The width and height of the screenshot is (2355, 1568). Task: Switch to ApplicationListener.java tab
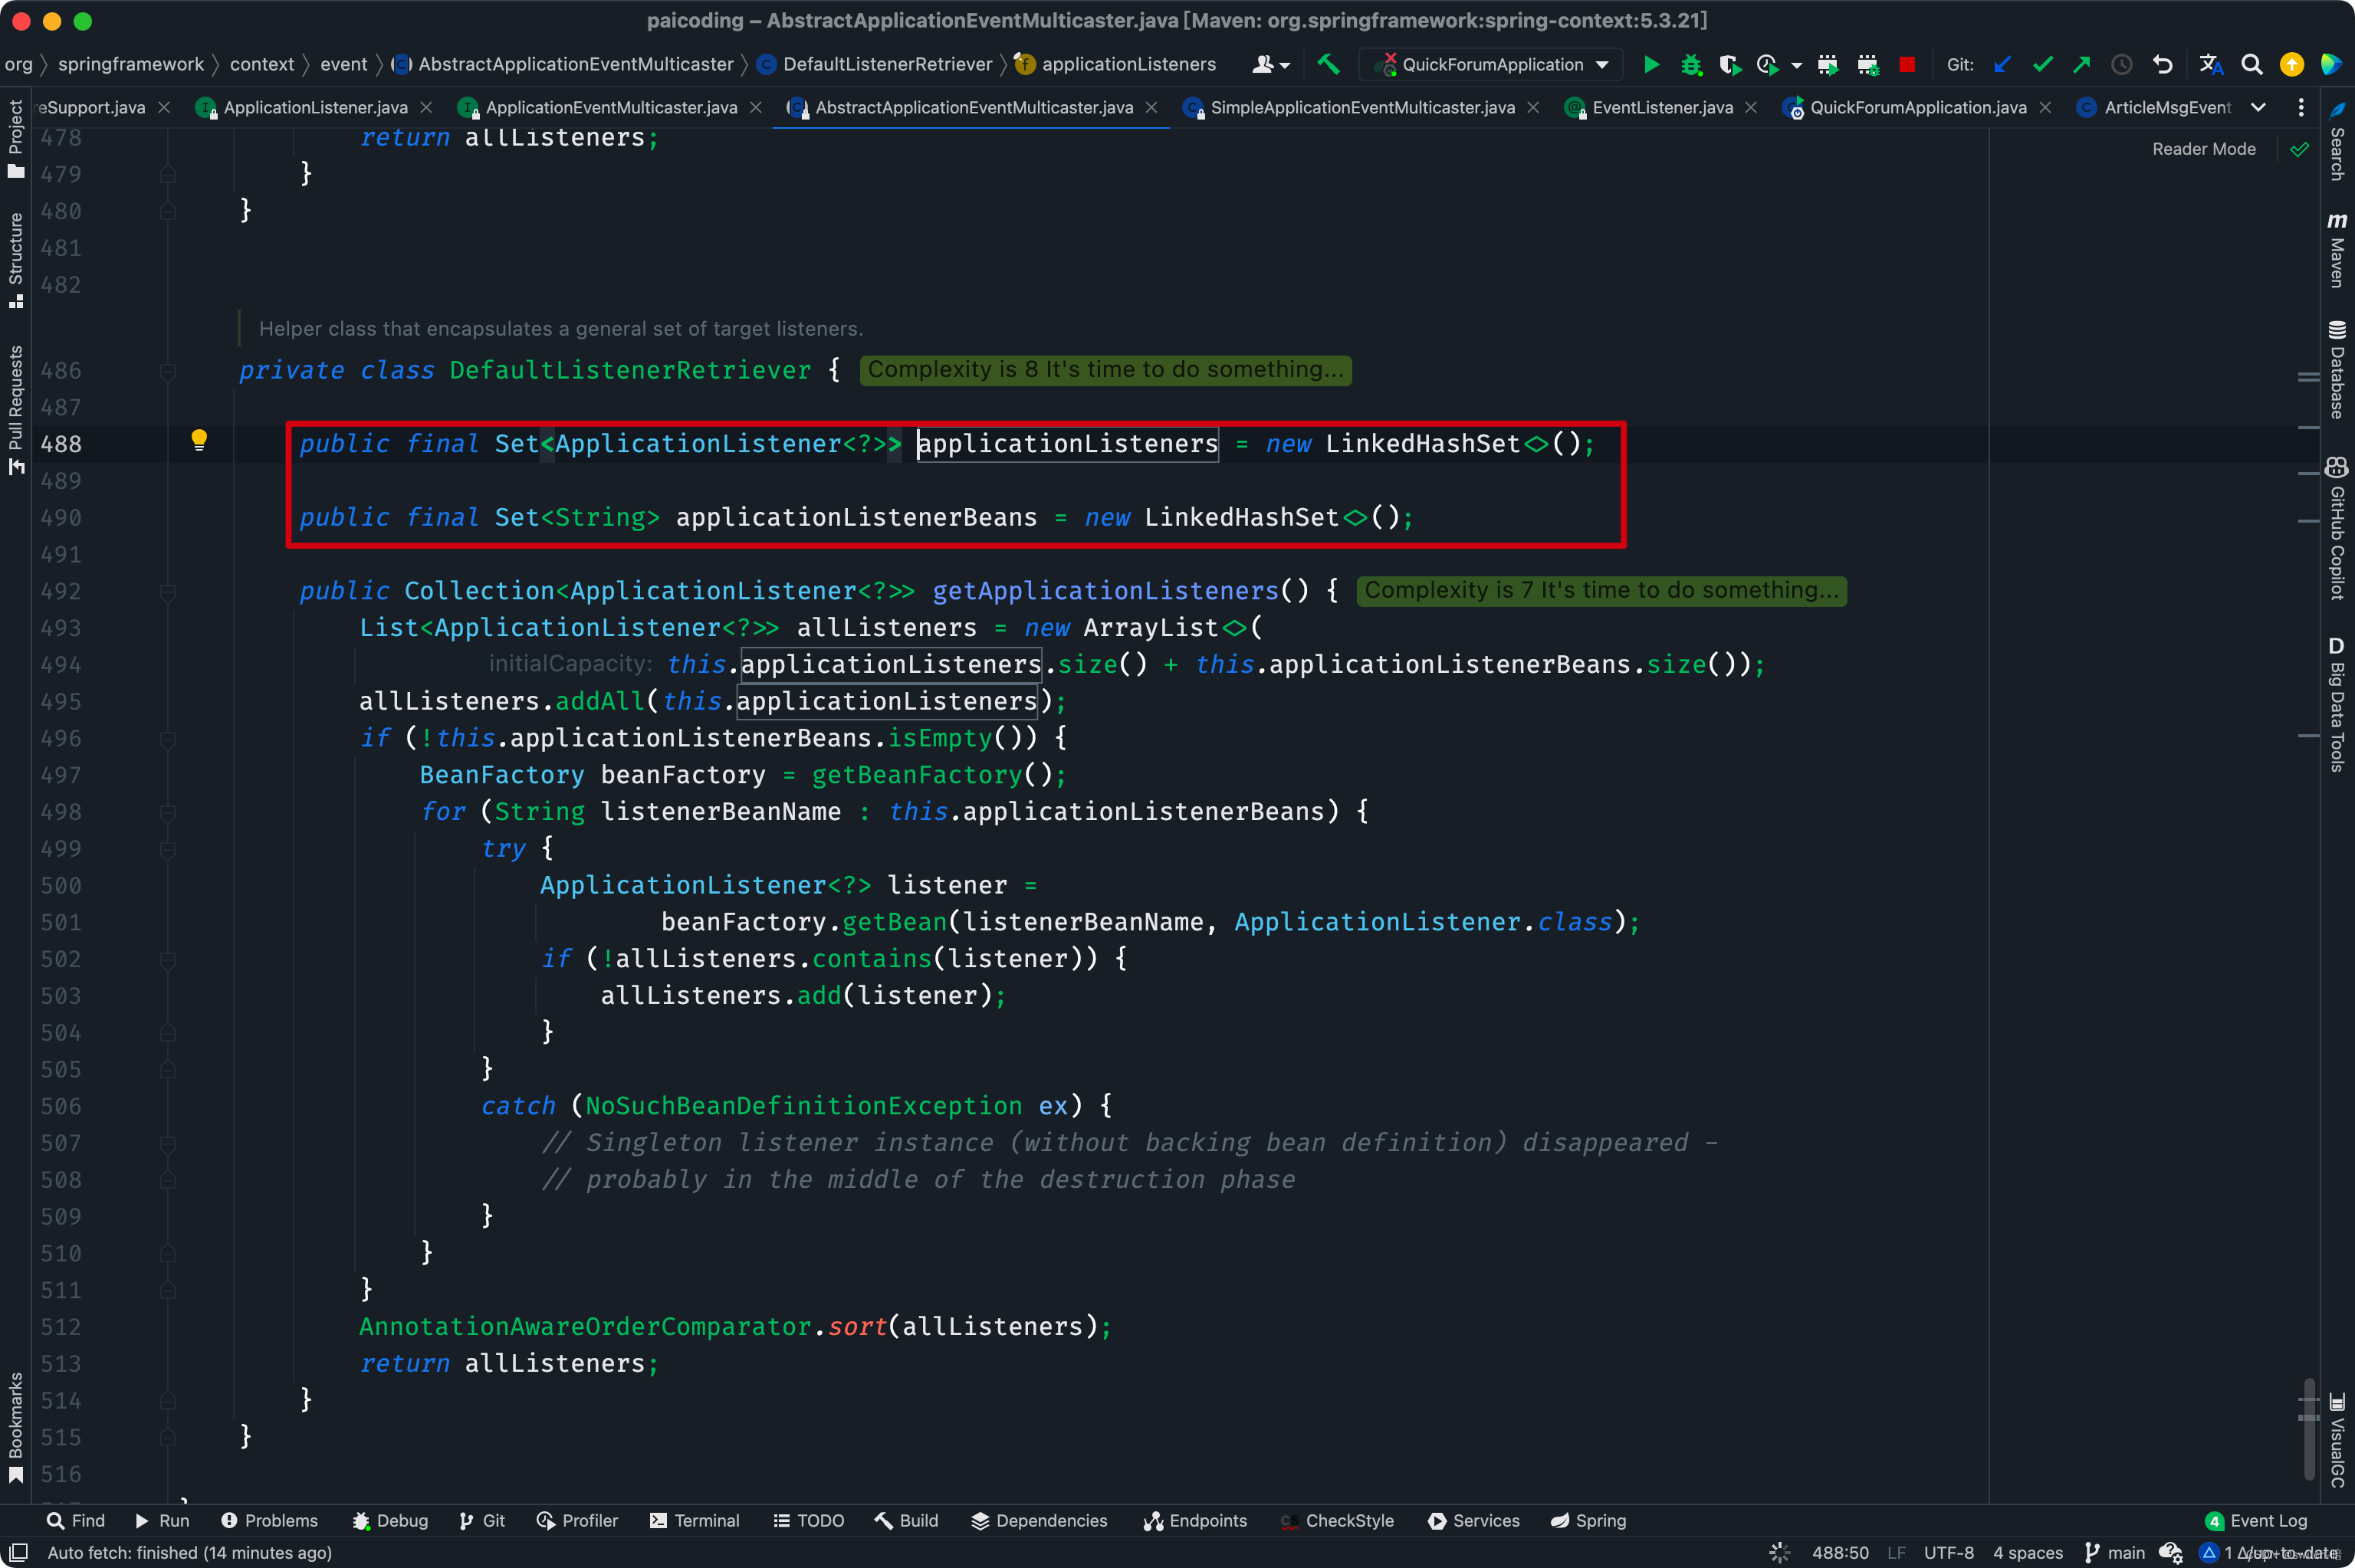point(315,107)
